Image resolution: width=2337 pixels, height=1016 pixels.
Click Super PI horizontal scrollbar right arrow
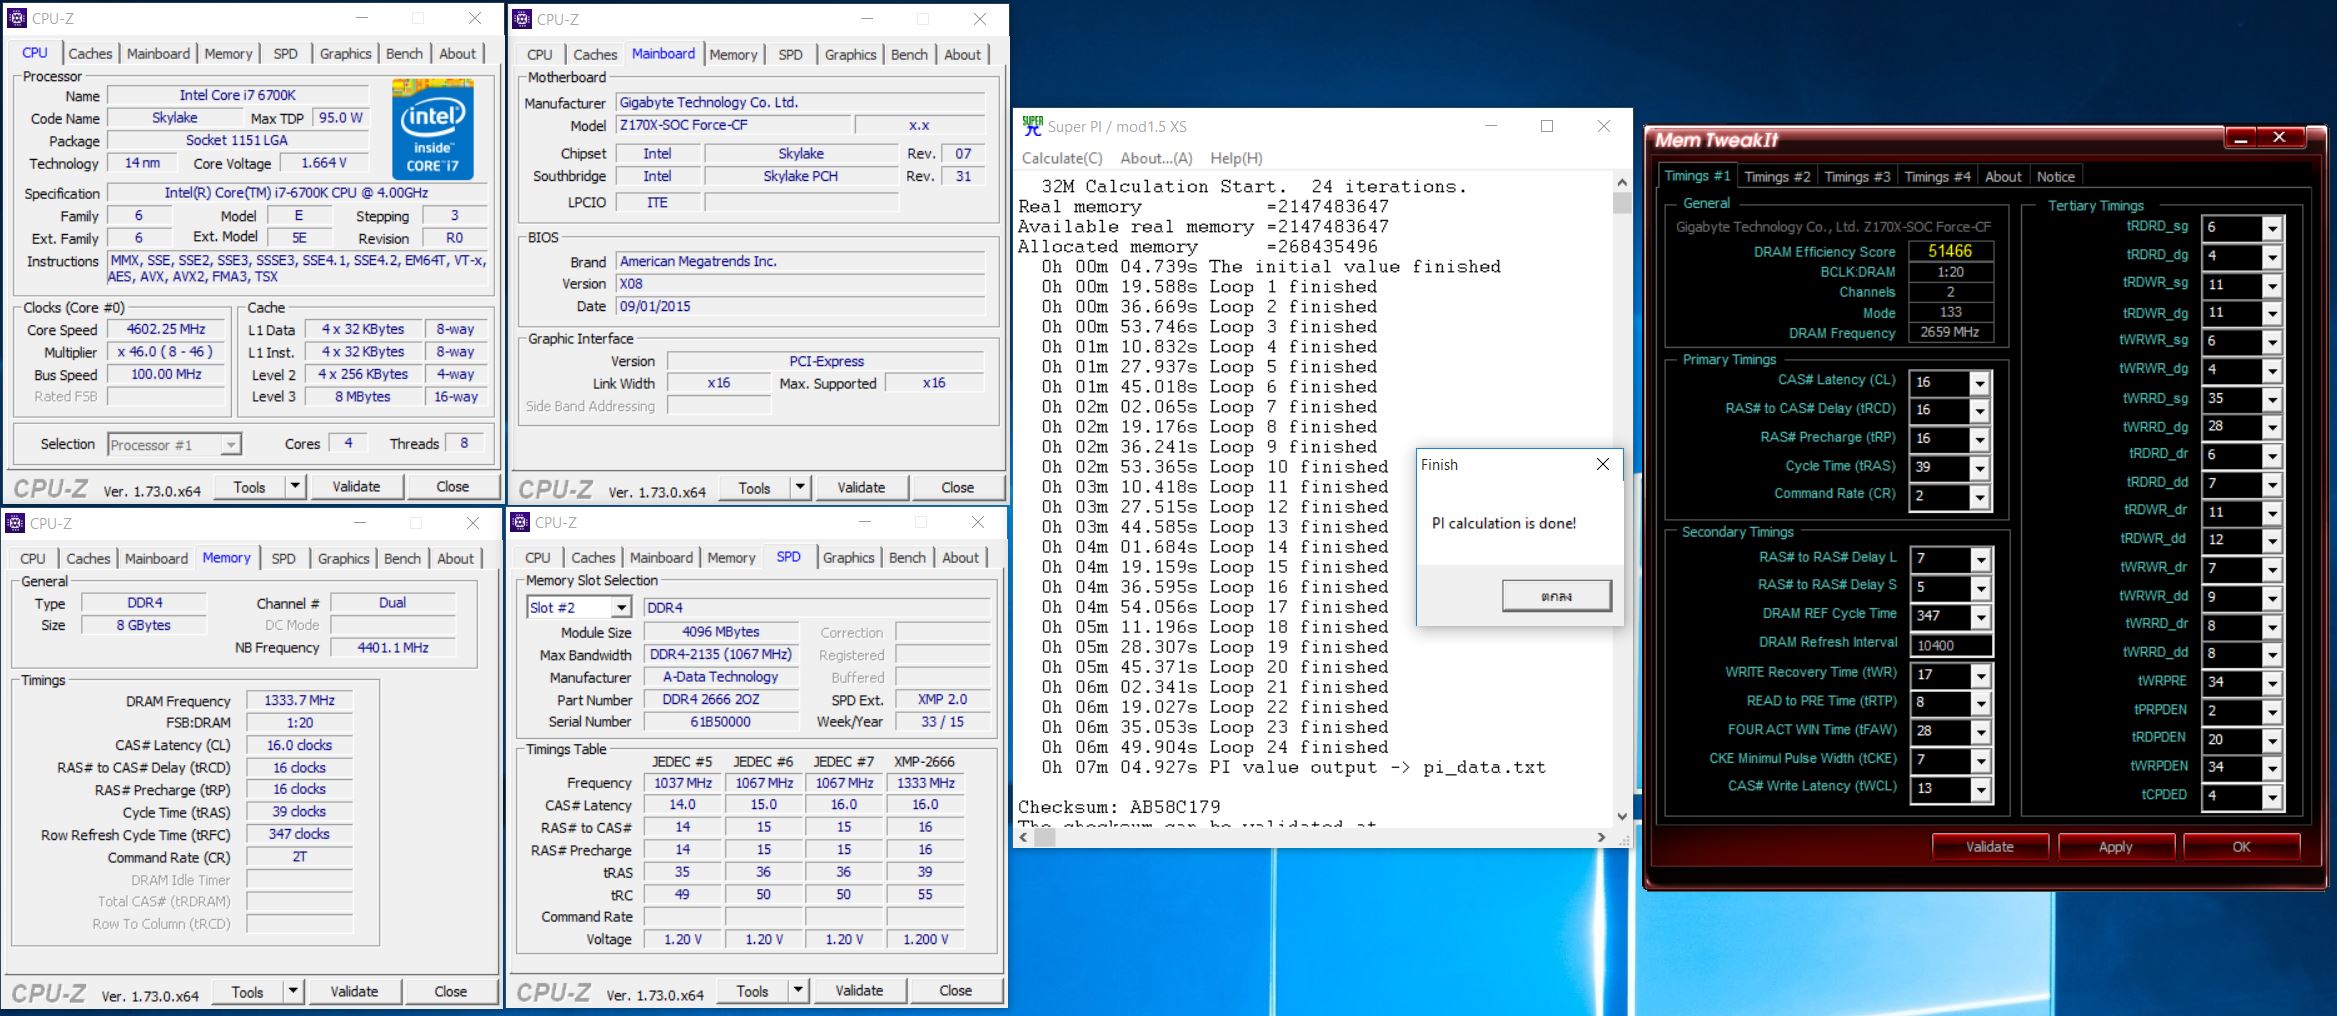click(x=1602, y=837)
